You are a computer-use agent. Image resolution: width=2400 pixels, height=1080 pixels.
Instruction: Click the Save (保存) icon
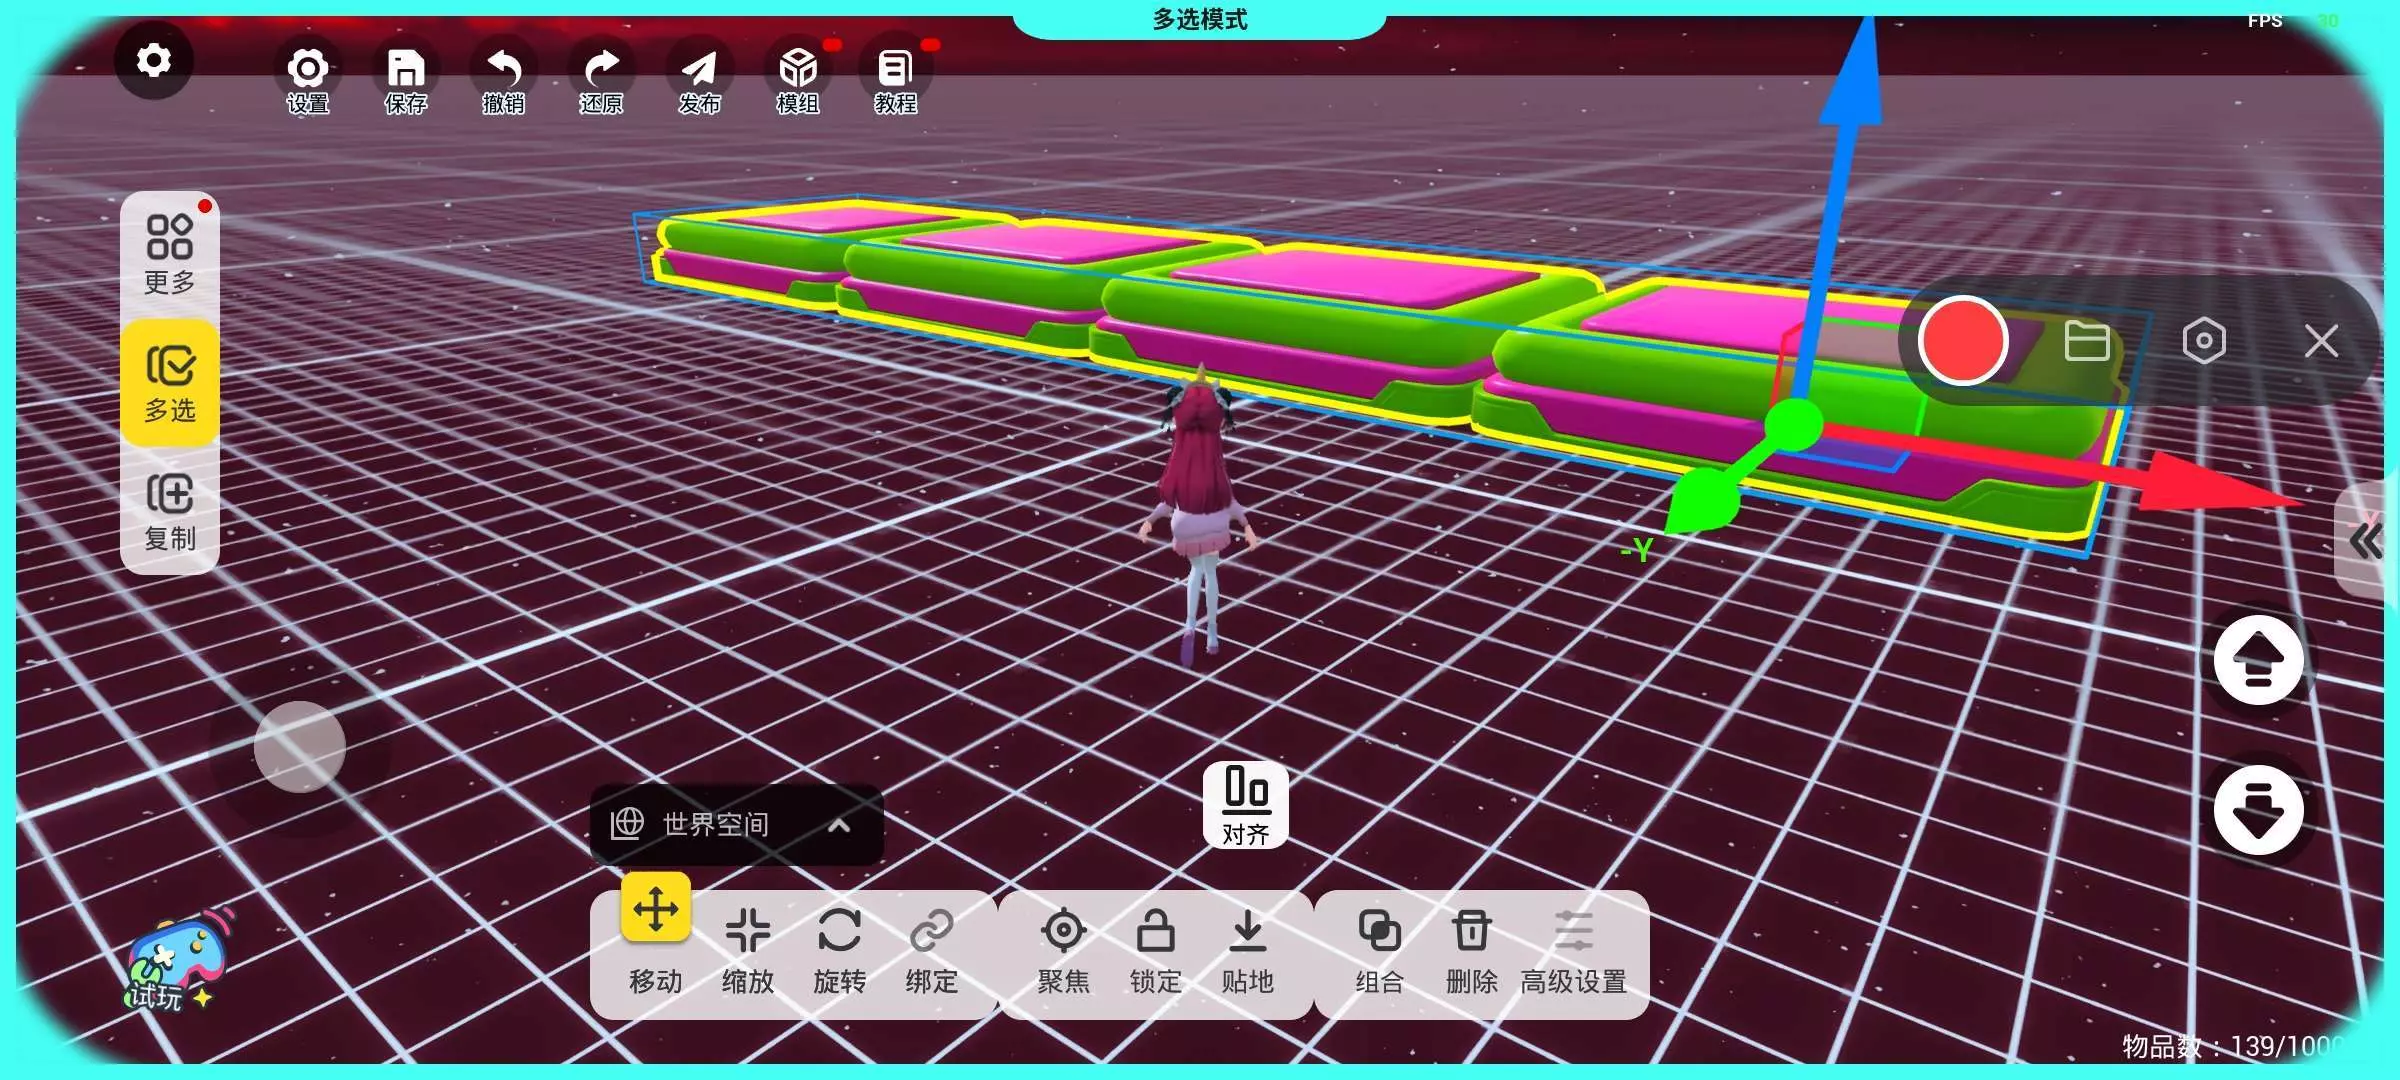pyautogui.click(x=405, y=70)
